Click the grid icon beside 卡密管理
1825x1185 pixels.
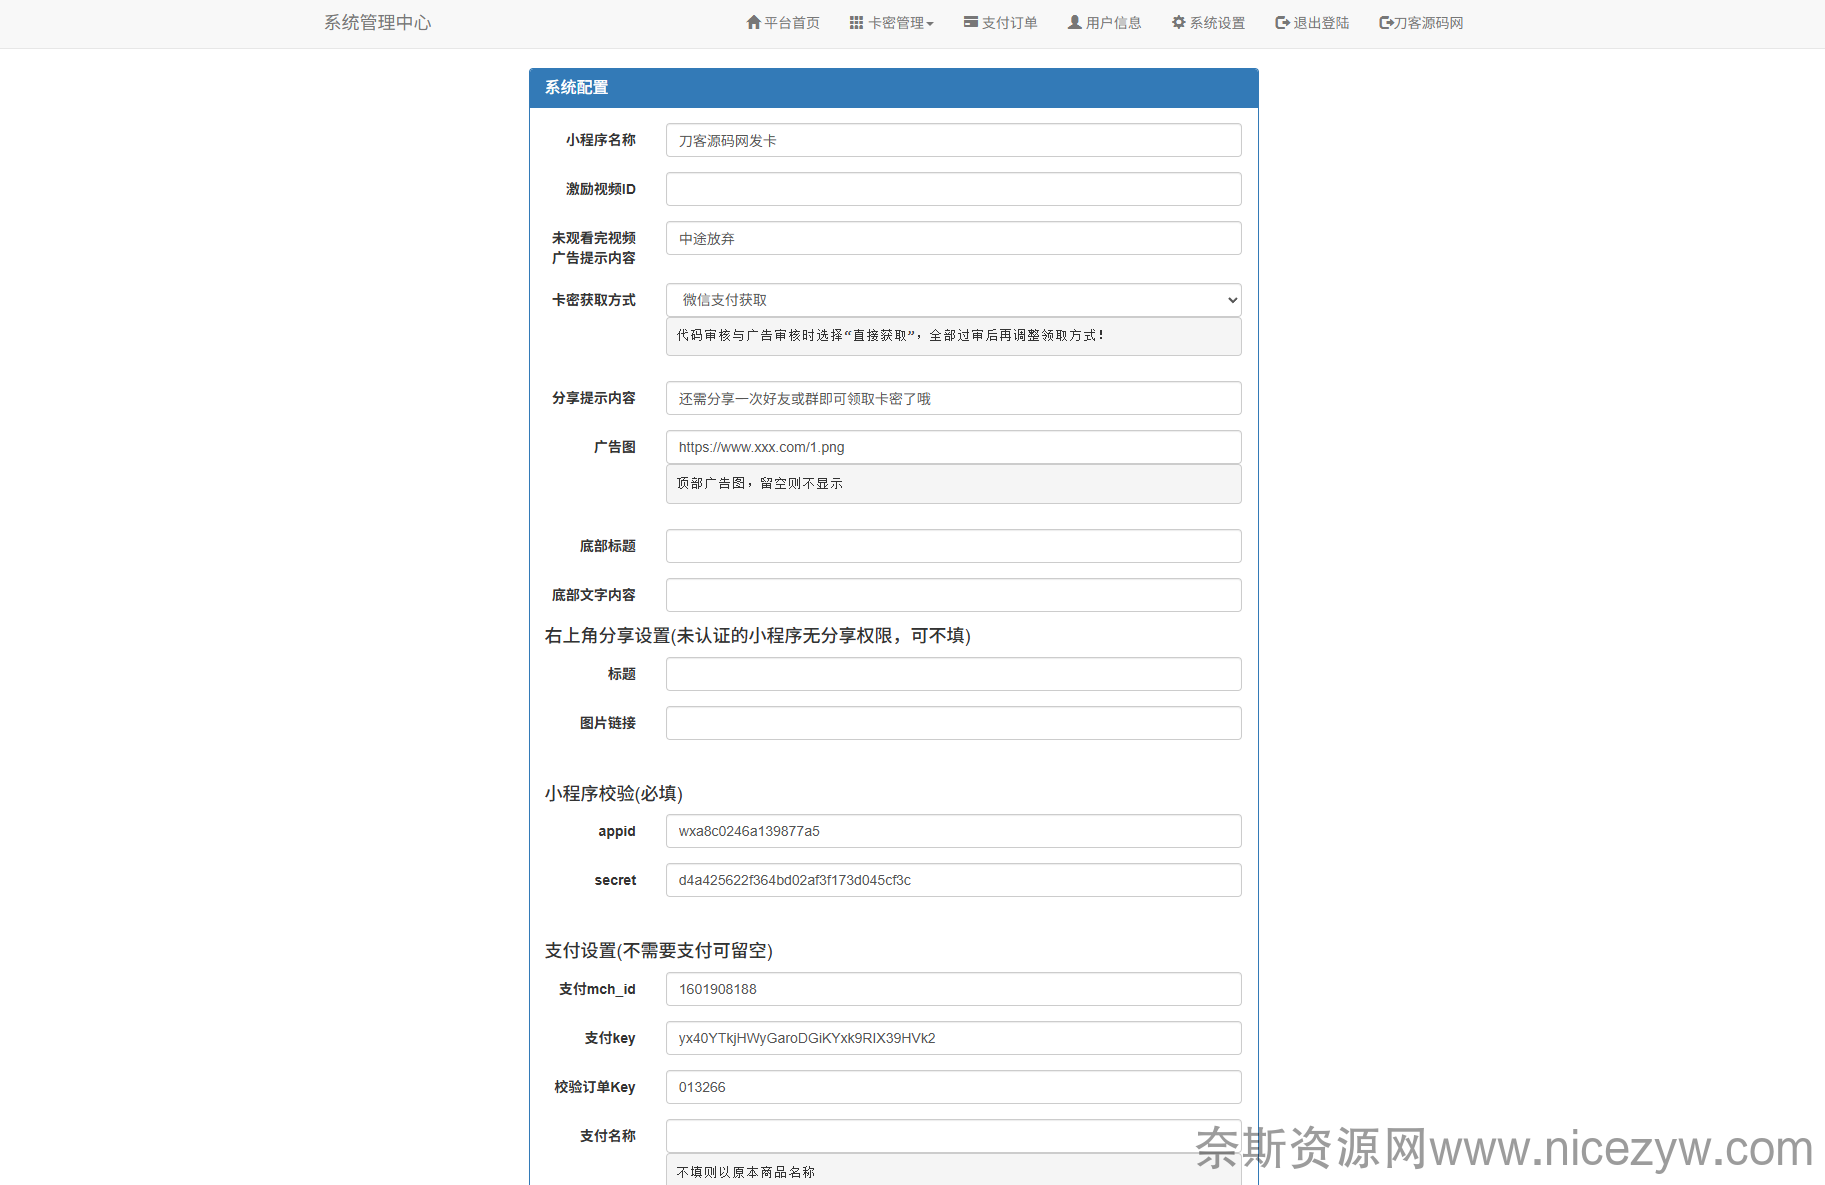[856, 22]
